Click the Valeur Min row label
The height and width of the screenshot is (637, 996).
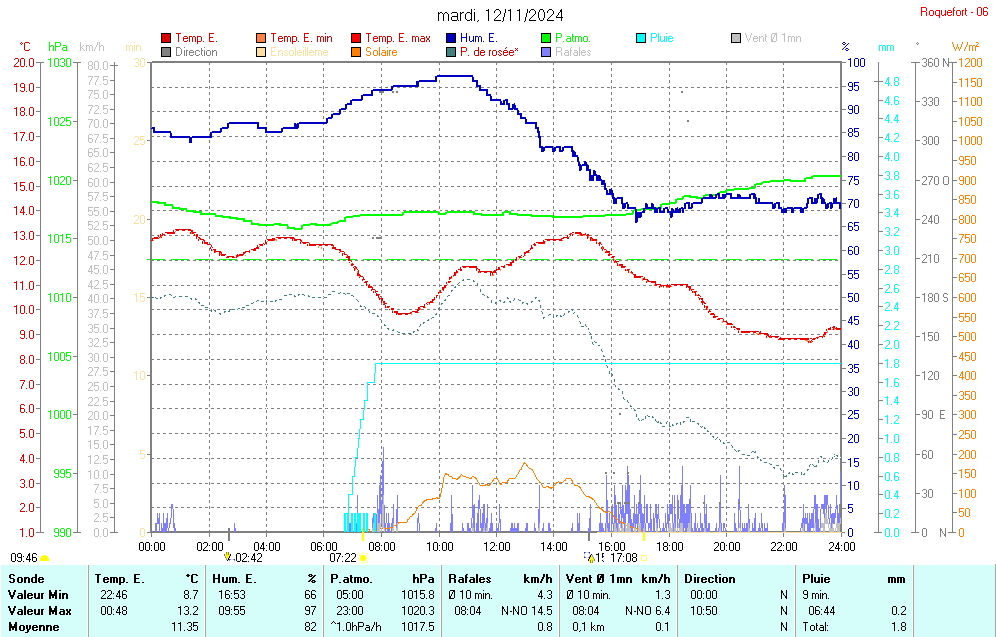(x=38, y=595)
